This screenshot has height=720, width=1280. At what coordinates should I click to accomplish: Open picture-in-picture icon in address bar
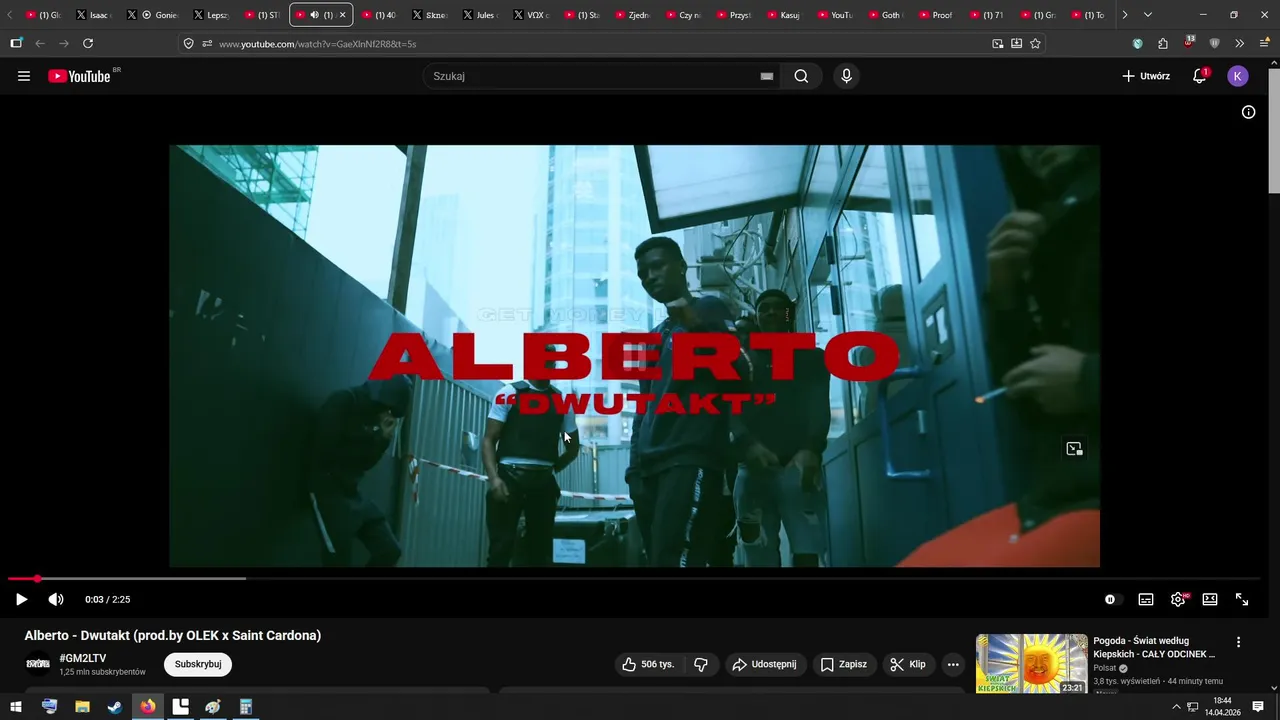(x=997, y=44)
